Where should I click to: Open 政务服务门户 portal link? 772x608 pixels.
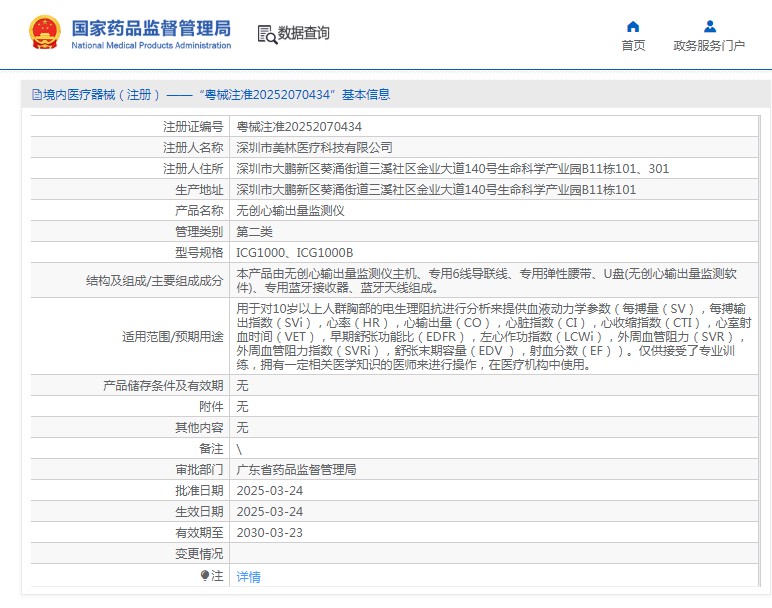(709, 46)
